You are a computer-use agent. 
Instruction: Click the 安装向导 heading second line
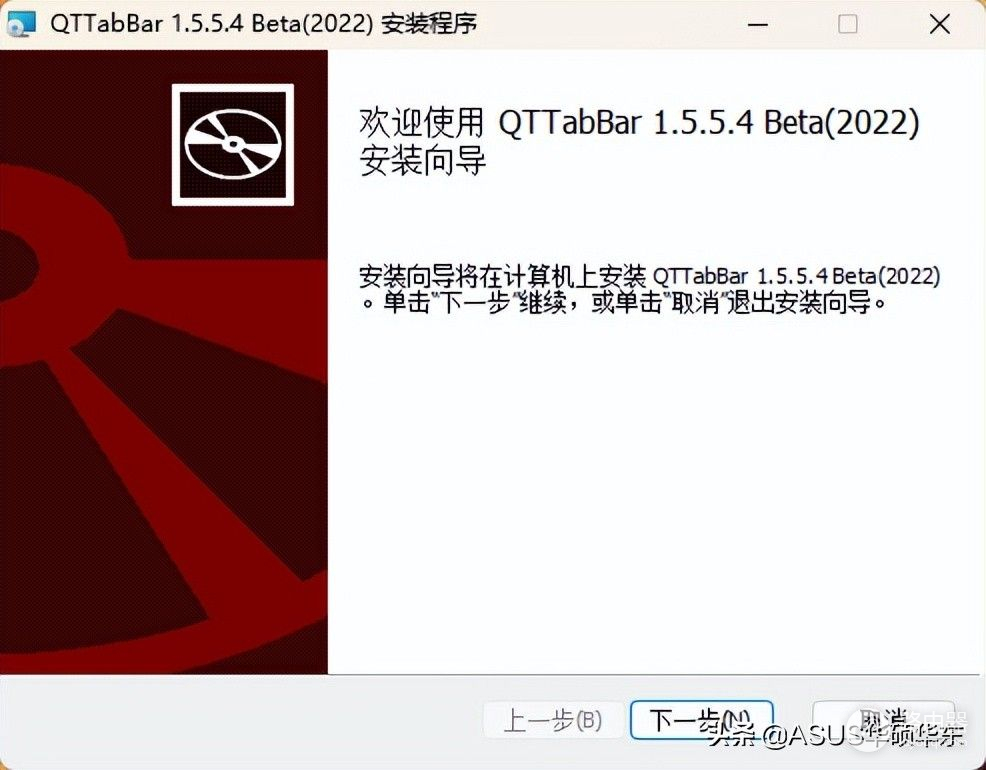coord(423,161)
